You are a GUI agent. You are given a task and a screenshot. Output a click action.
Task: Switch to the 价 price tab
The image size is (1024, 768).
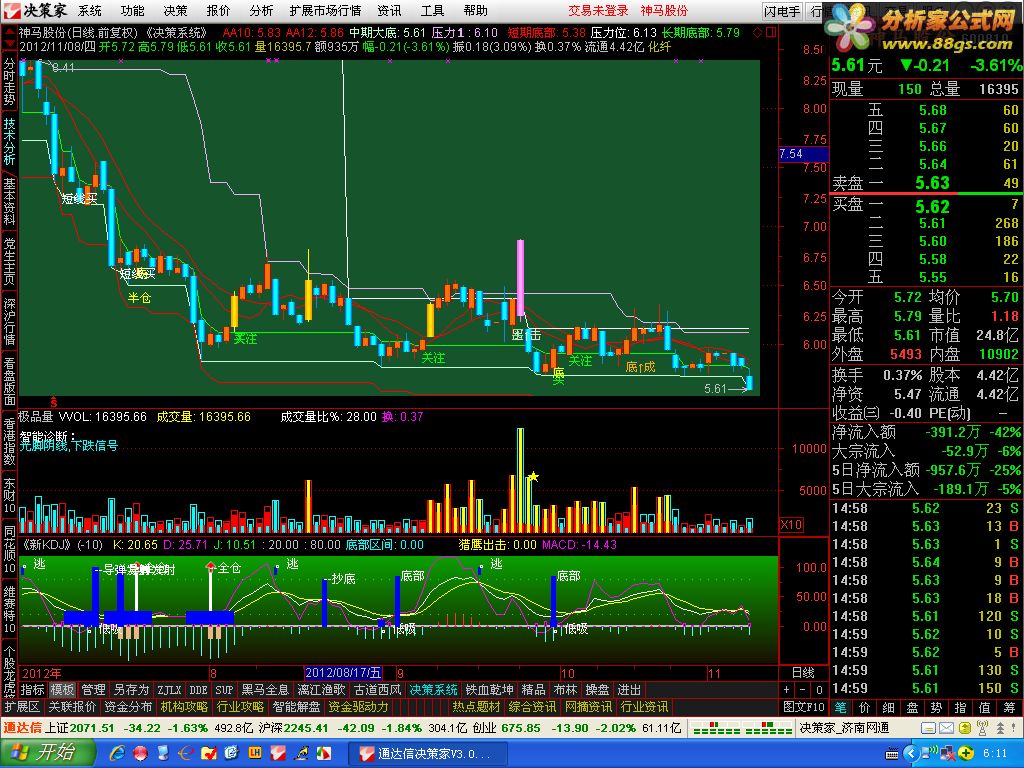[865, 707]
